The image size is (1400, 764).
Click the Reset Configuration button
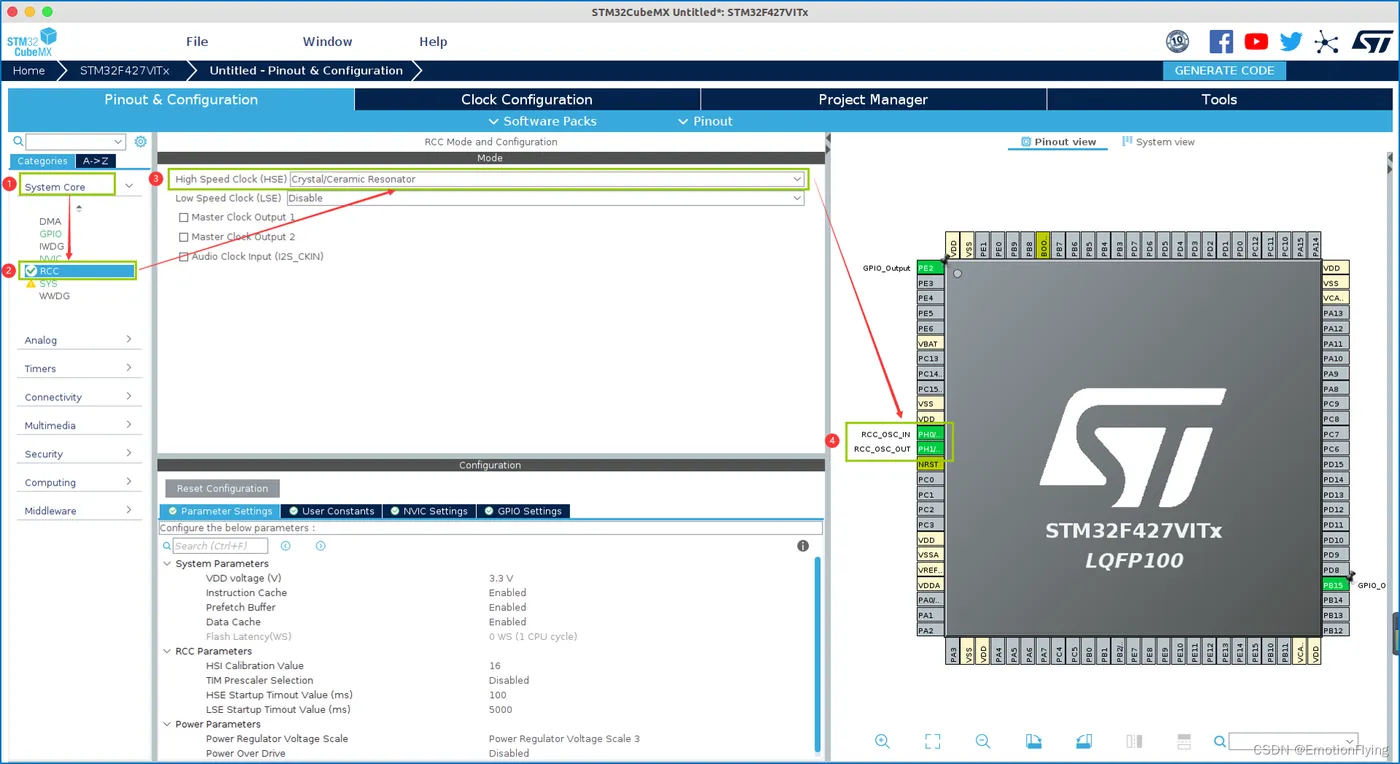click(222, 489)
